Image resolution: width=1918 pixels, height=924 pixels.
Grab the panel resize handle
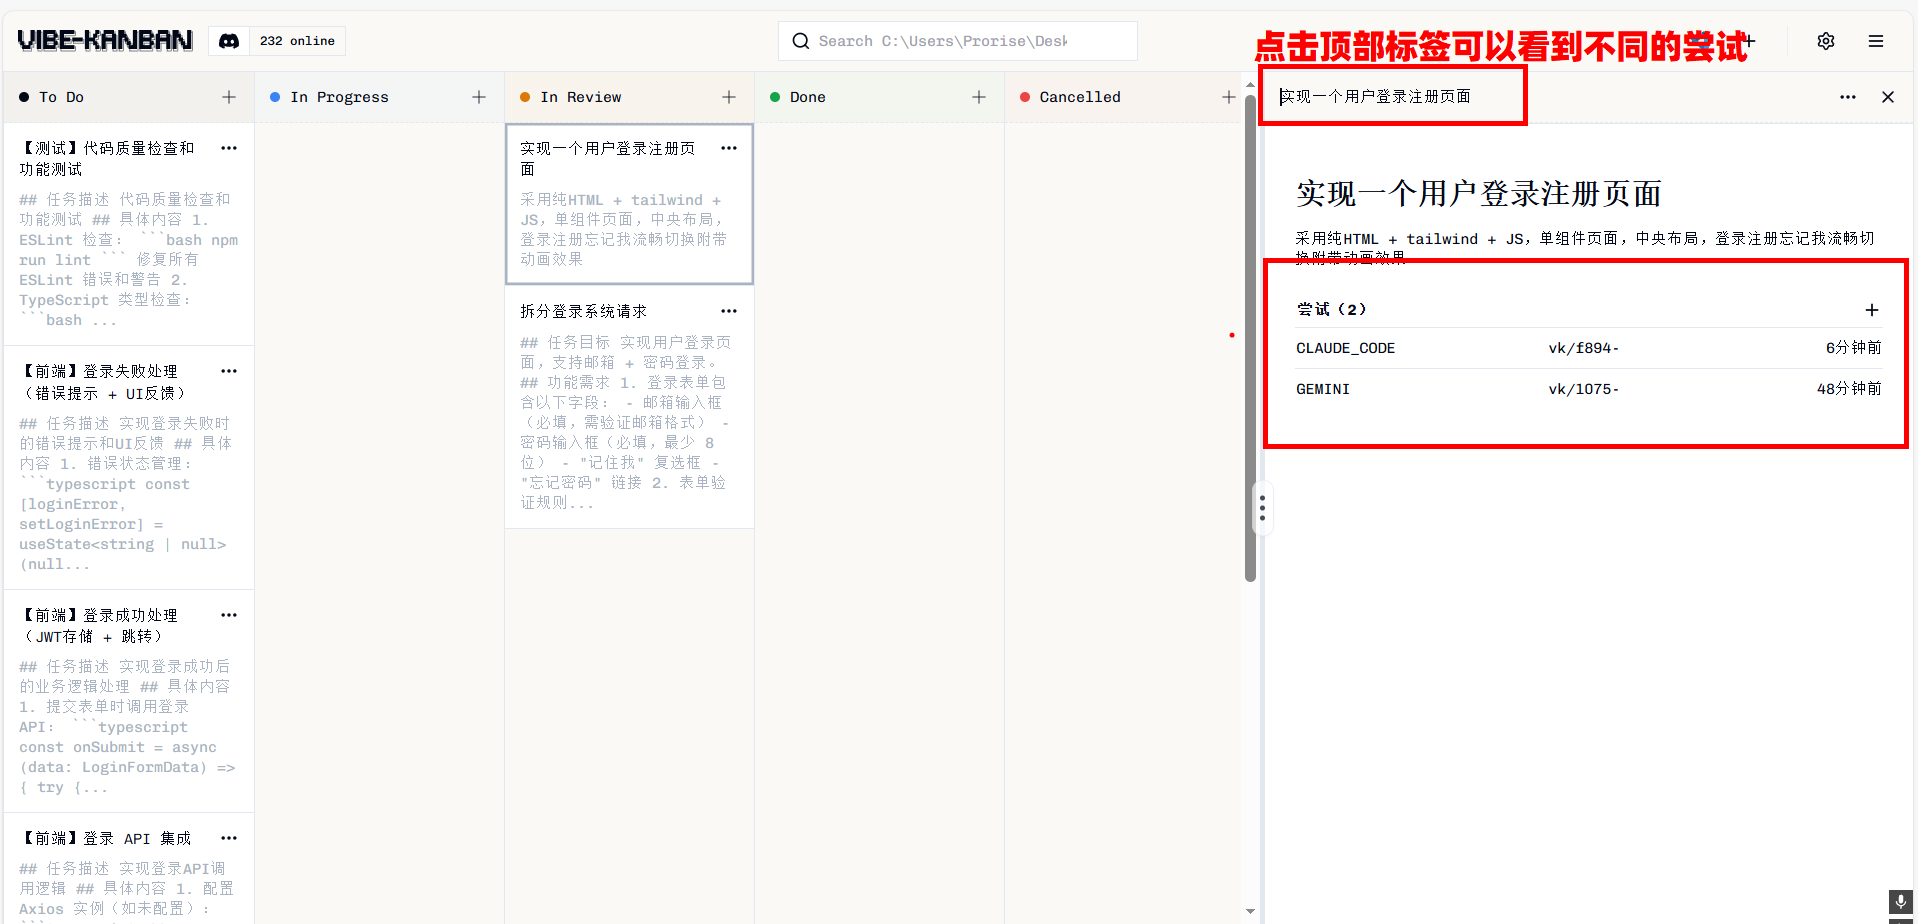click(x=1262, y=508)
